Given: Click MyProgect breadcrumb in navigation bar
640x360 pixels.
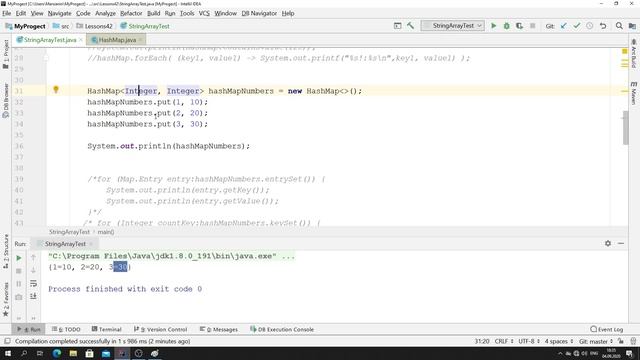Looking at the screenshot, I should 25,26.
